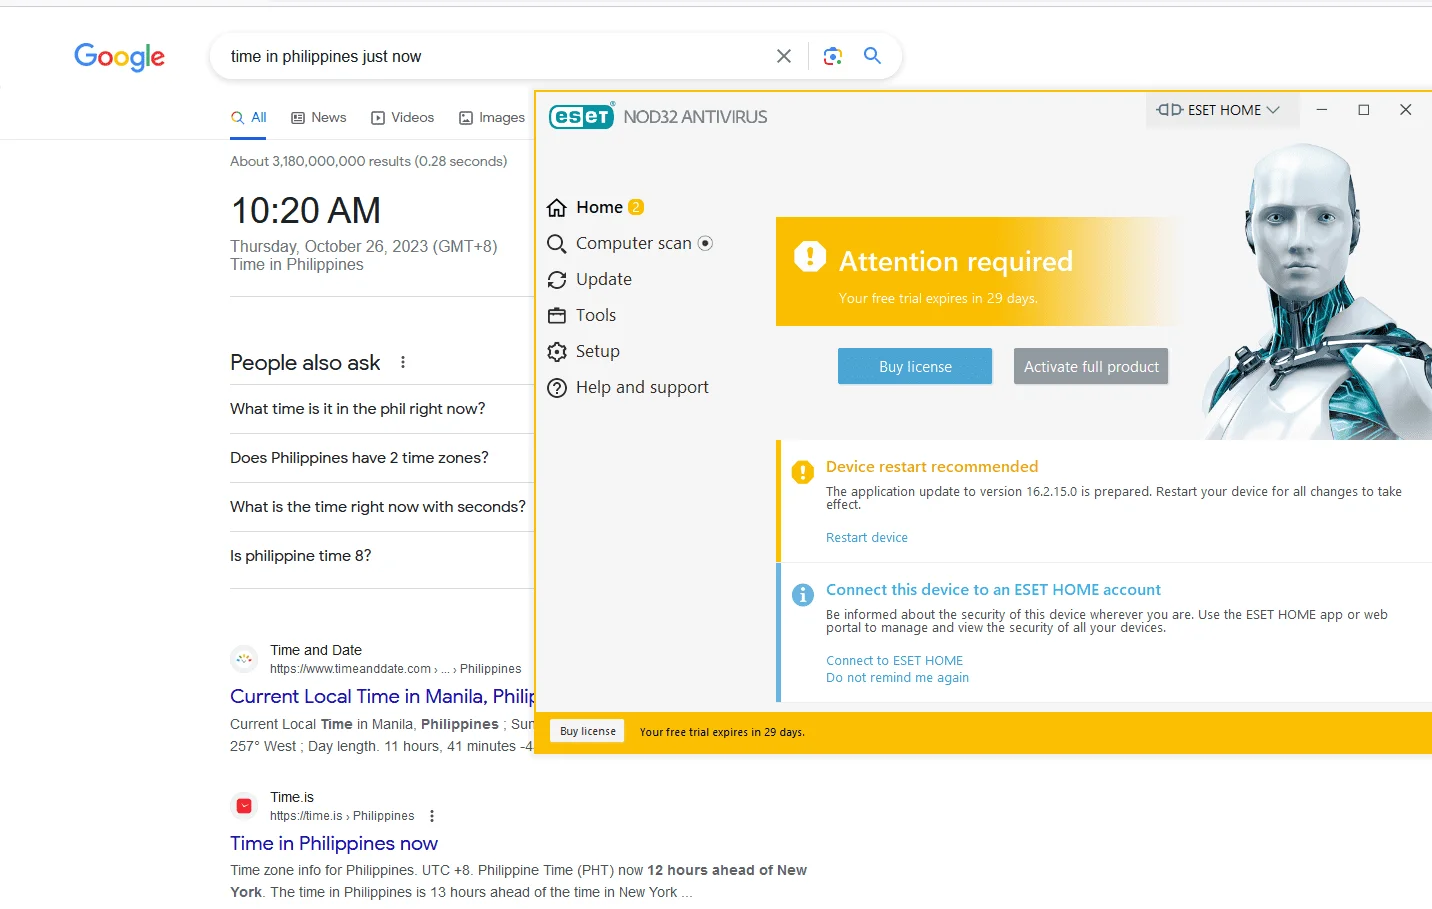Click the 10:20 AM time display

coord(306,211)
